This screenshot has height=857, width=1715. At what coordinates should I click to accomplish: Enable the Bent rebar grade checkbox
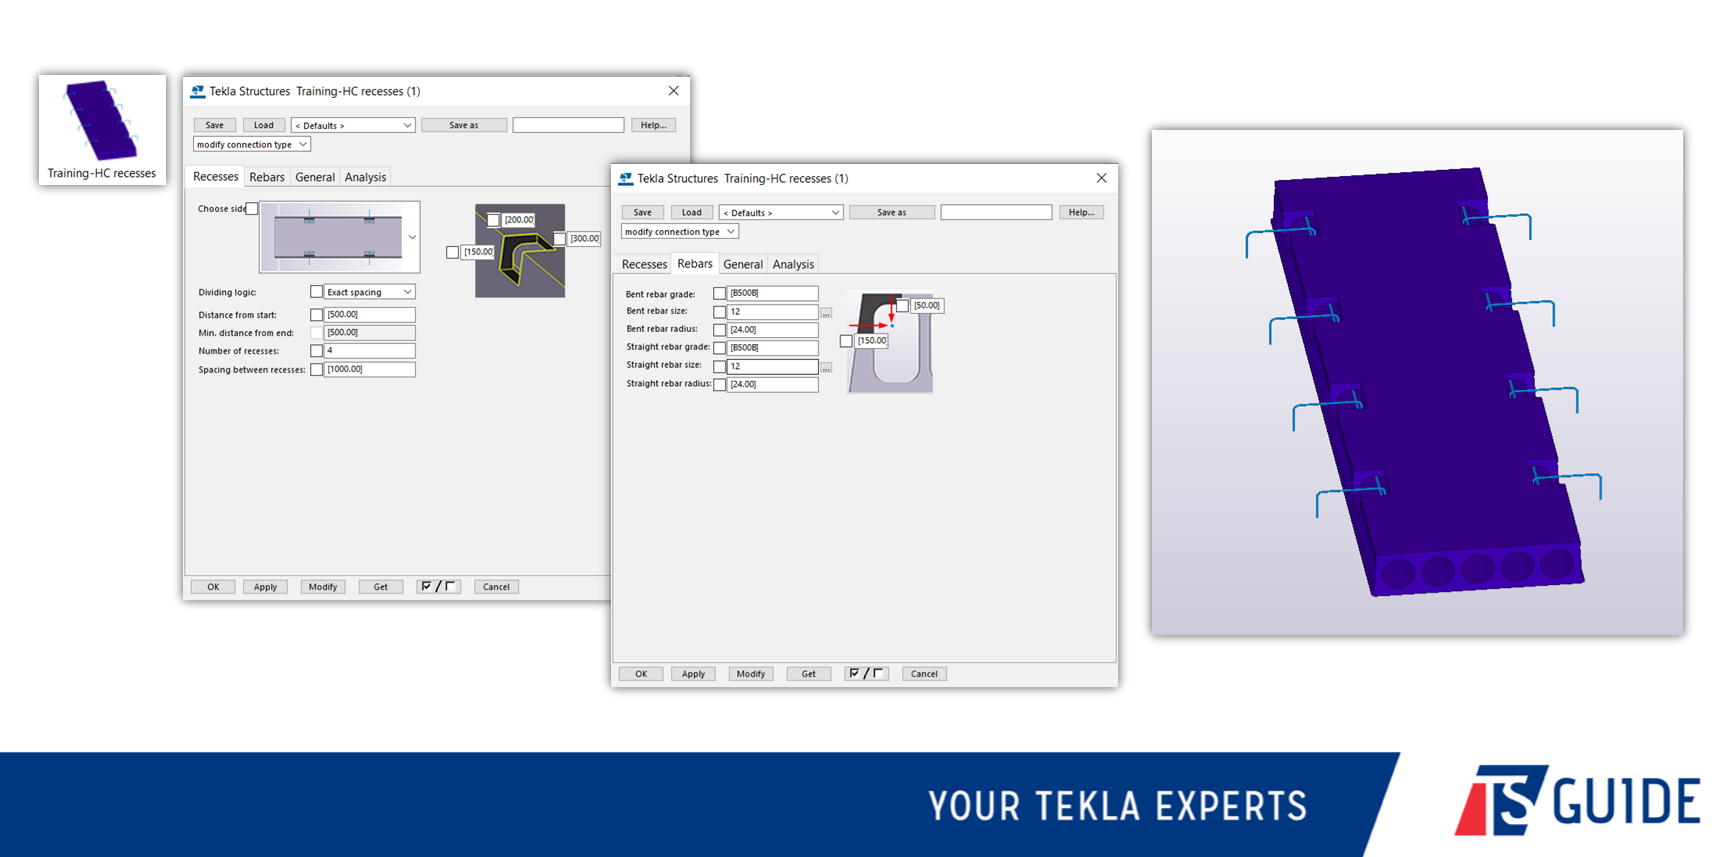point(719,294)
